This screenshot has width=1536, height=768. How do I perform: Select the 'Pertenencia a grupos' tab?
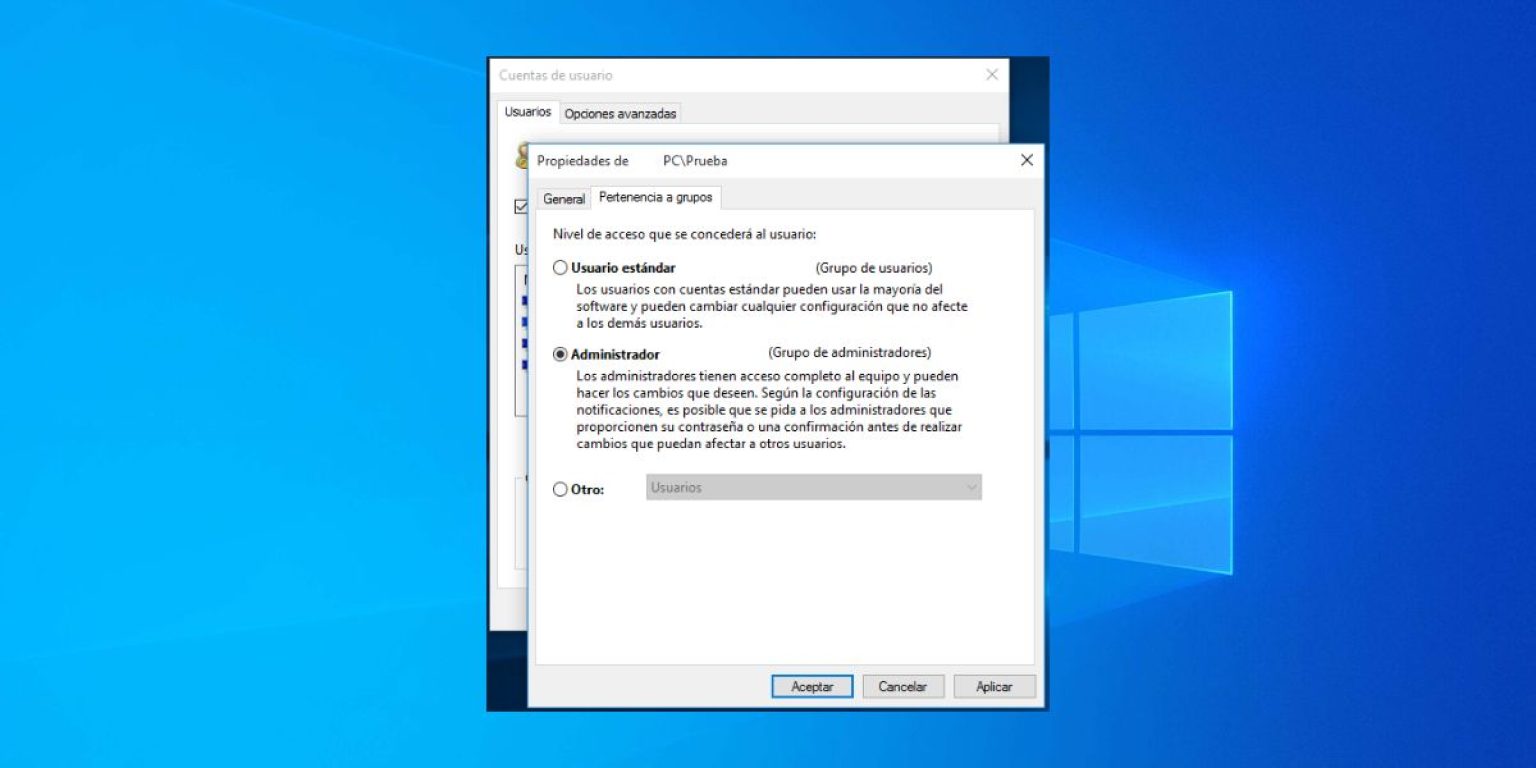[x=656, y=198]
